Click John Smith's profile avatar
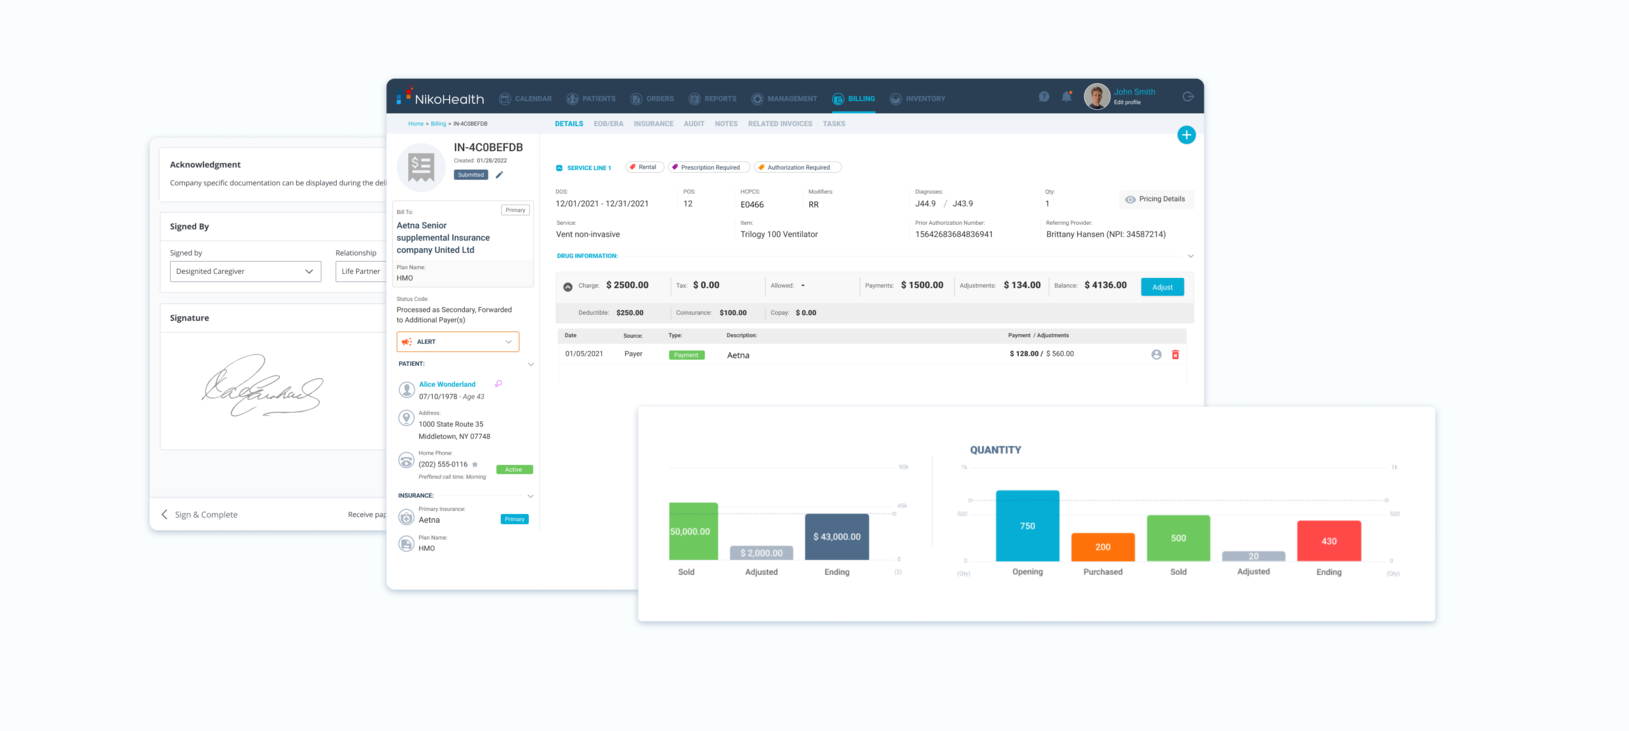The width and height of the screenshot is (1629, 731). coord(1097,96)
